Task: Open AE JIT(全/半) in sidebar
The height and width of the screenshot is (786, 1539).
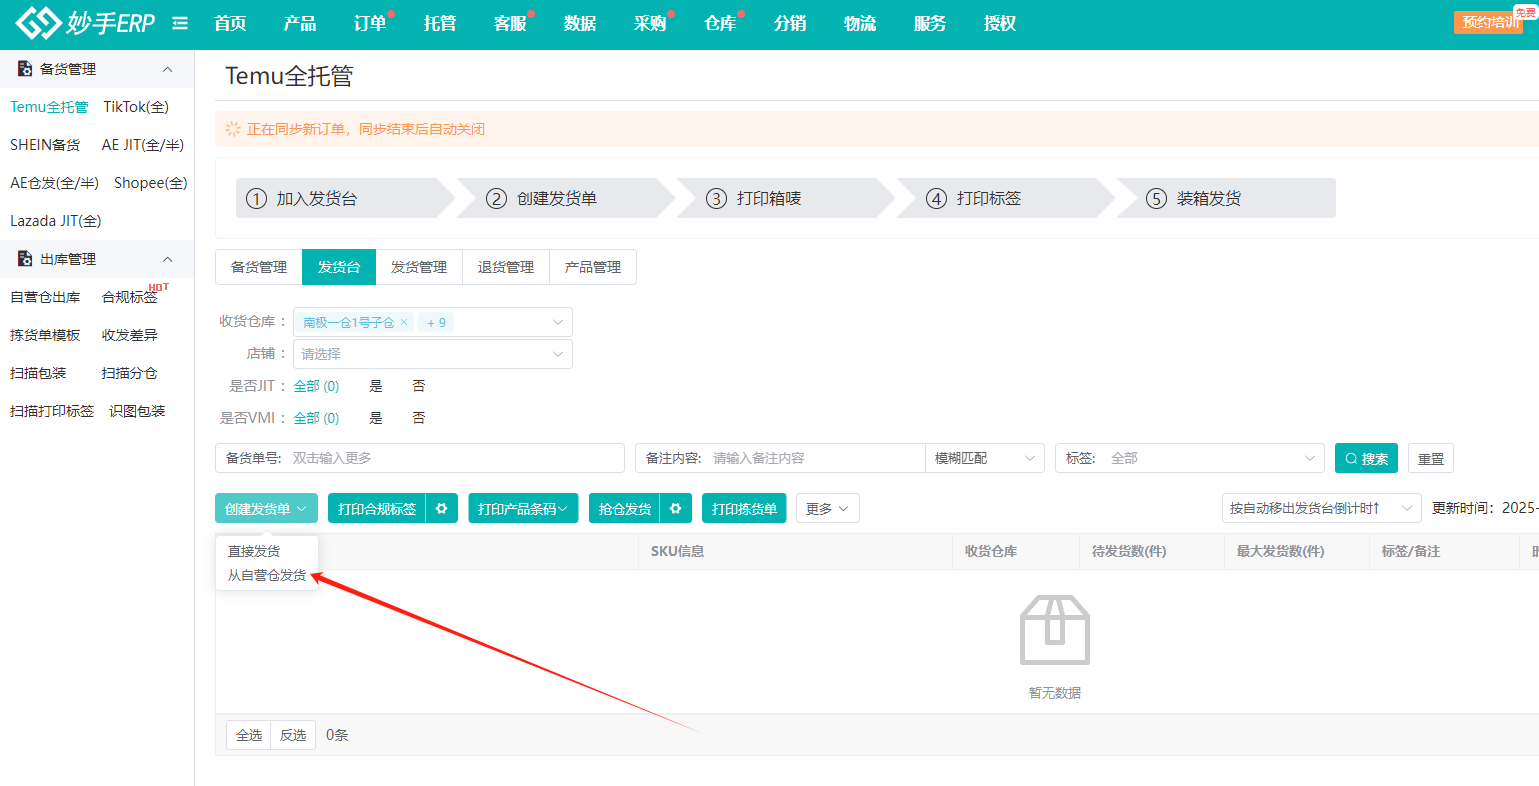Action: pos(143,145)
